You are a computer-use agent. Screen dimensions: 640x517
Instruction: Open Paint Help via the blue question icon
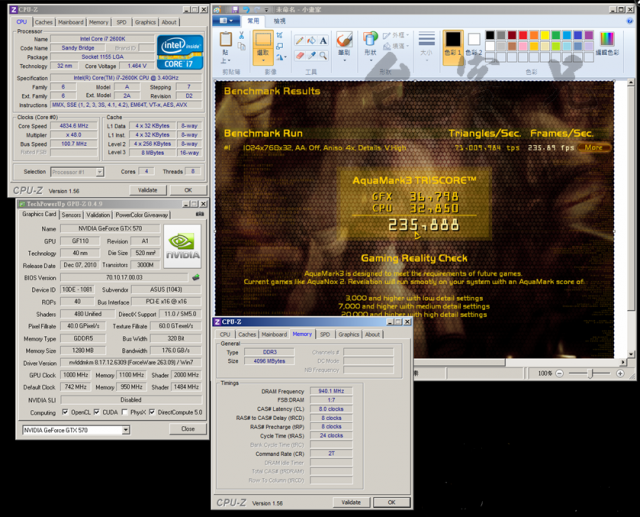(x=629, y=21)
